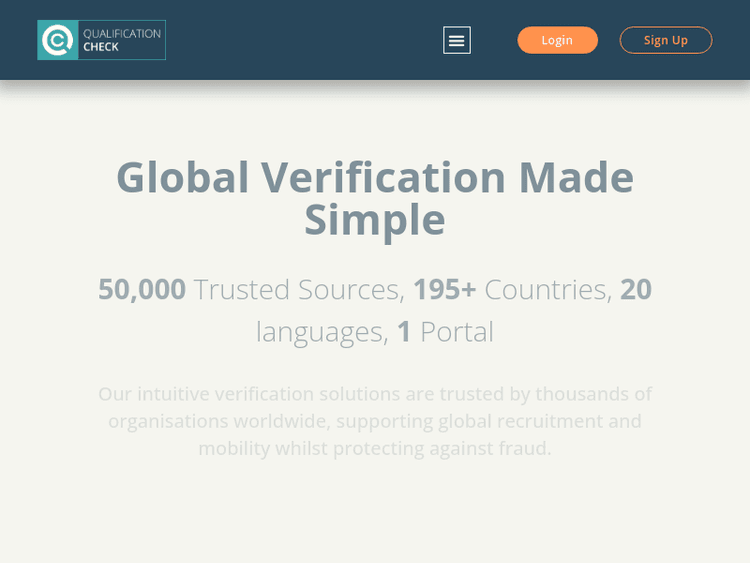
Task: Click the bold '50,000' figure
Action: tap(142, 289)
